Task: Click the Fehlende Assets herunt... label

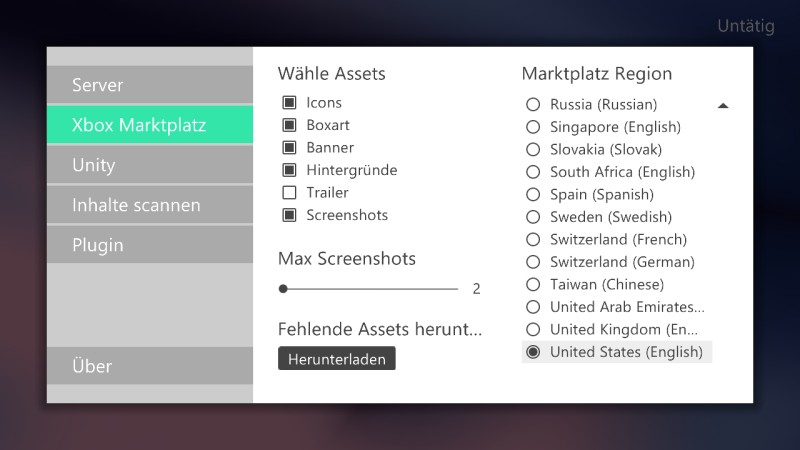Action: click(x=380, y=329)
